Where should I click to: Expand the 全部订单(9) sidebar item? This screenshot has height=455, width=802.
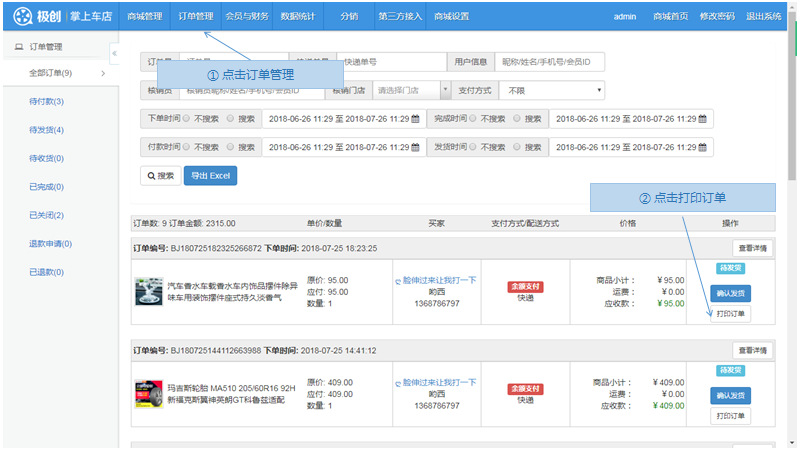tap(65, 73)
